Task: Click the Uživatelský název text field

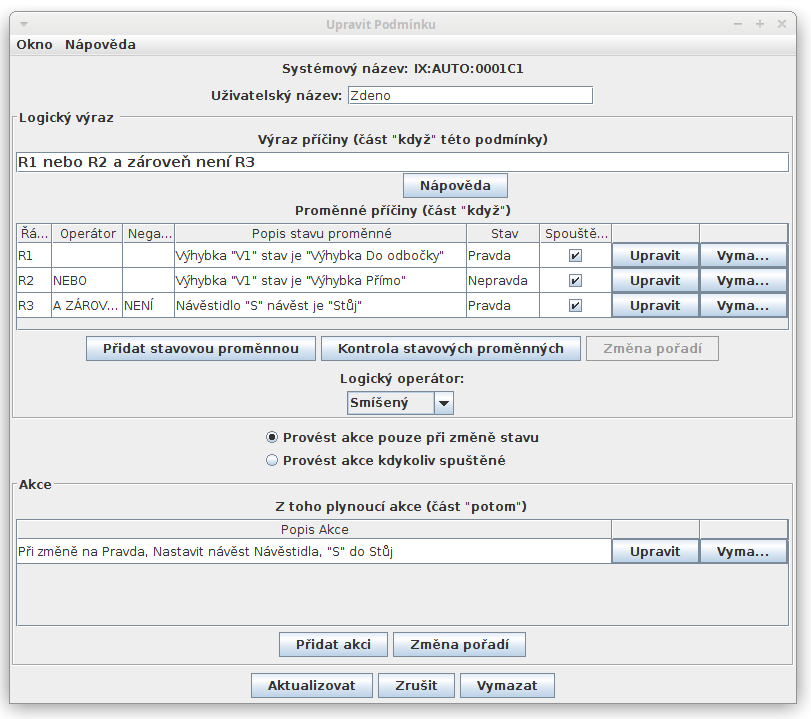Action: pyautogui.click(x=469, y=96)
